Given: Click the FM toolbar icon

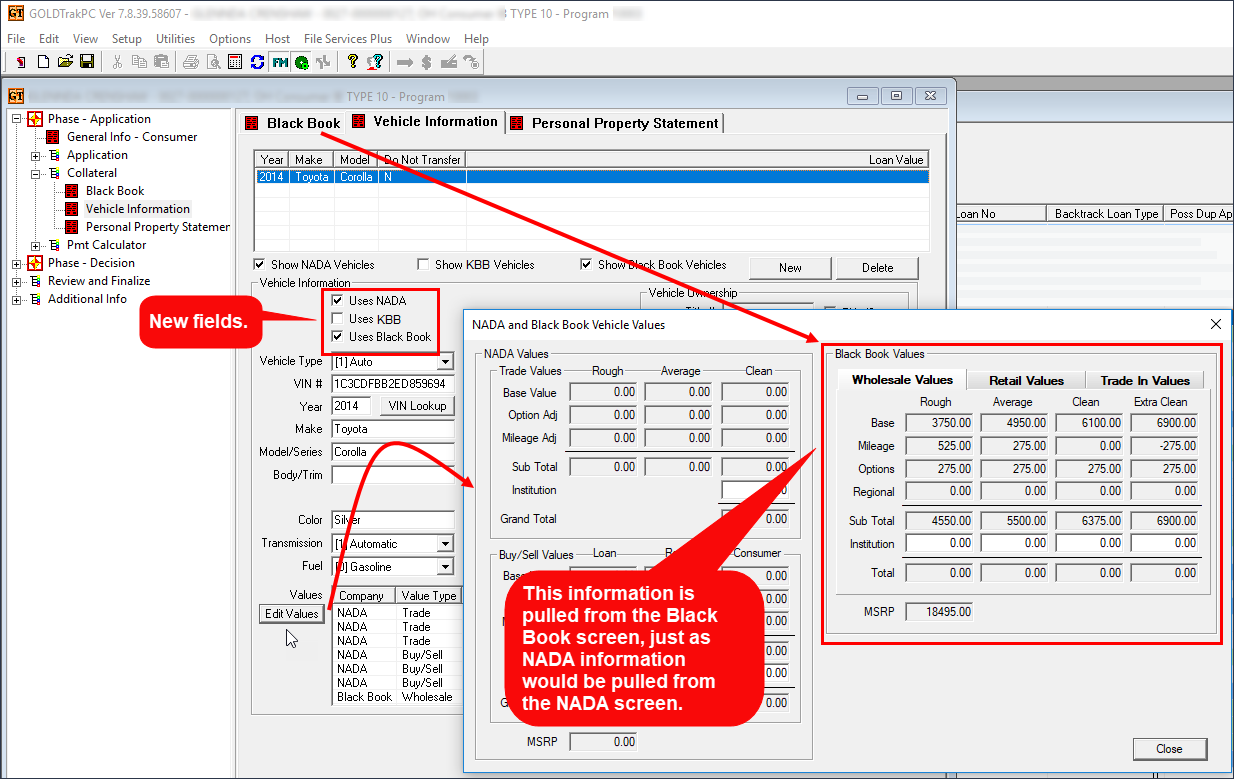Looking at the screenshot, I should pyautogui.click(x=279, y=62).
